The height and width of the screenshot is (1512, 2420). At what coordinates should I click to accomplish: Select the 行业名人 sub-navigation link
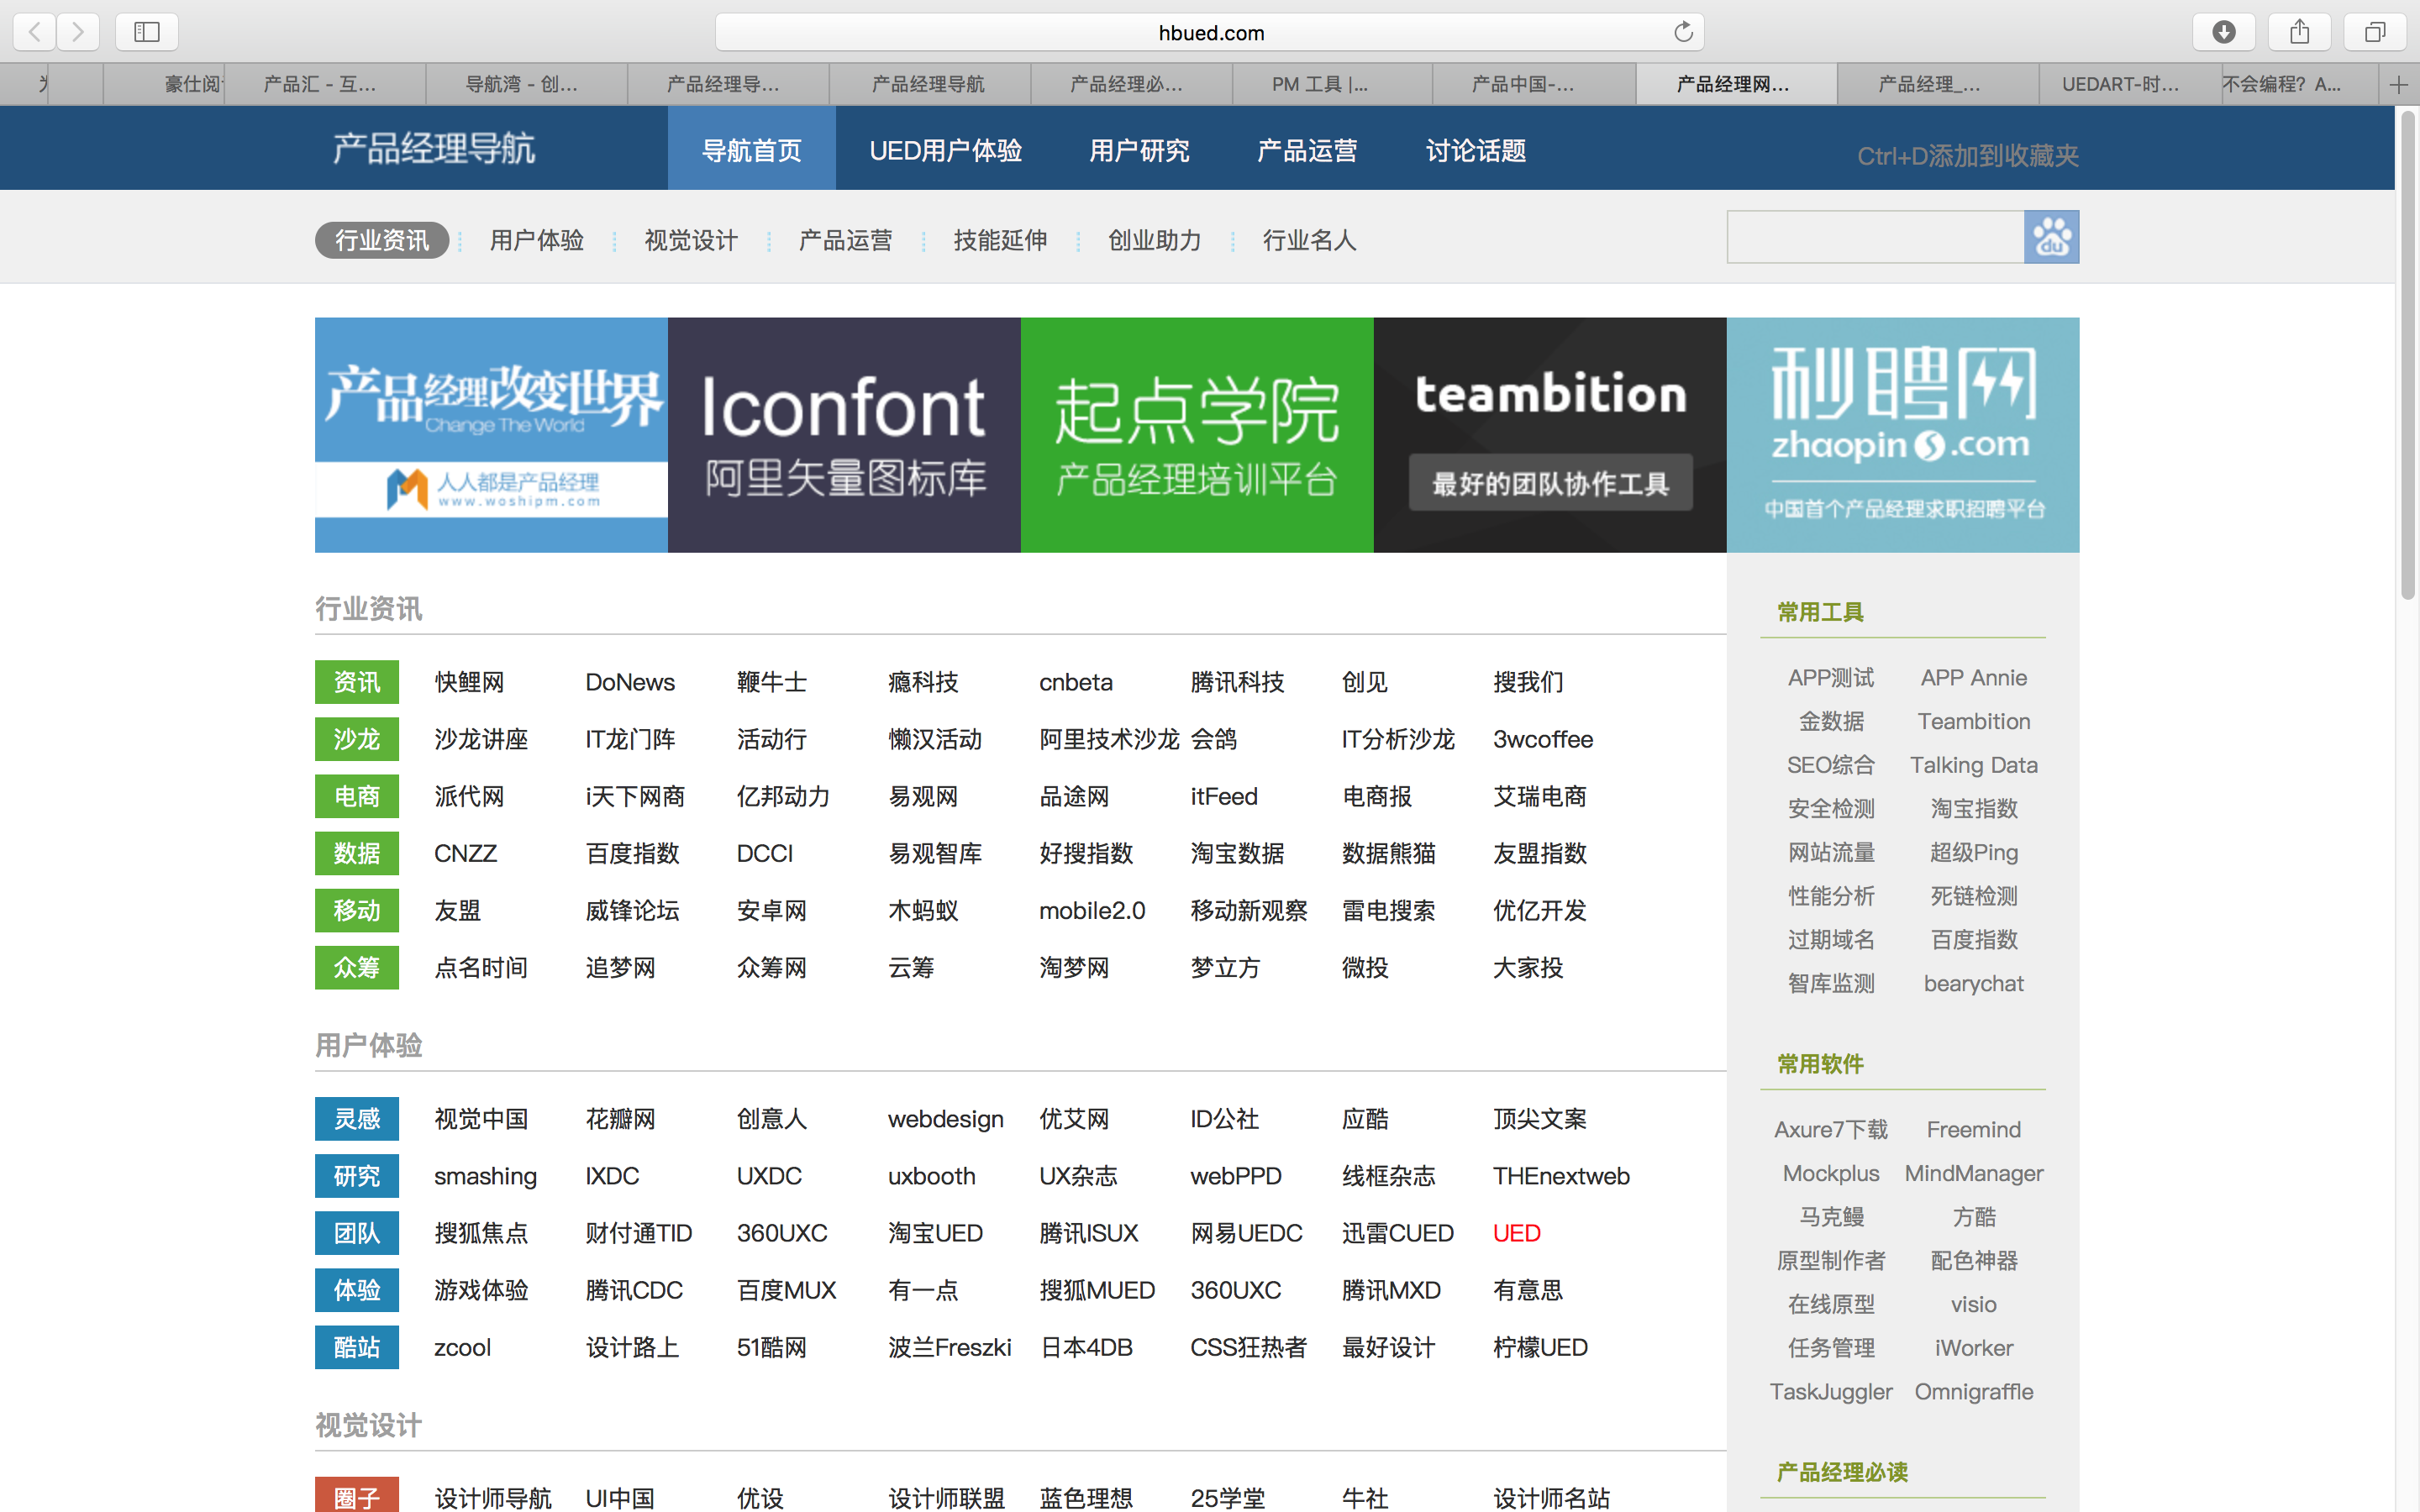coord(1309,240)
